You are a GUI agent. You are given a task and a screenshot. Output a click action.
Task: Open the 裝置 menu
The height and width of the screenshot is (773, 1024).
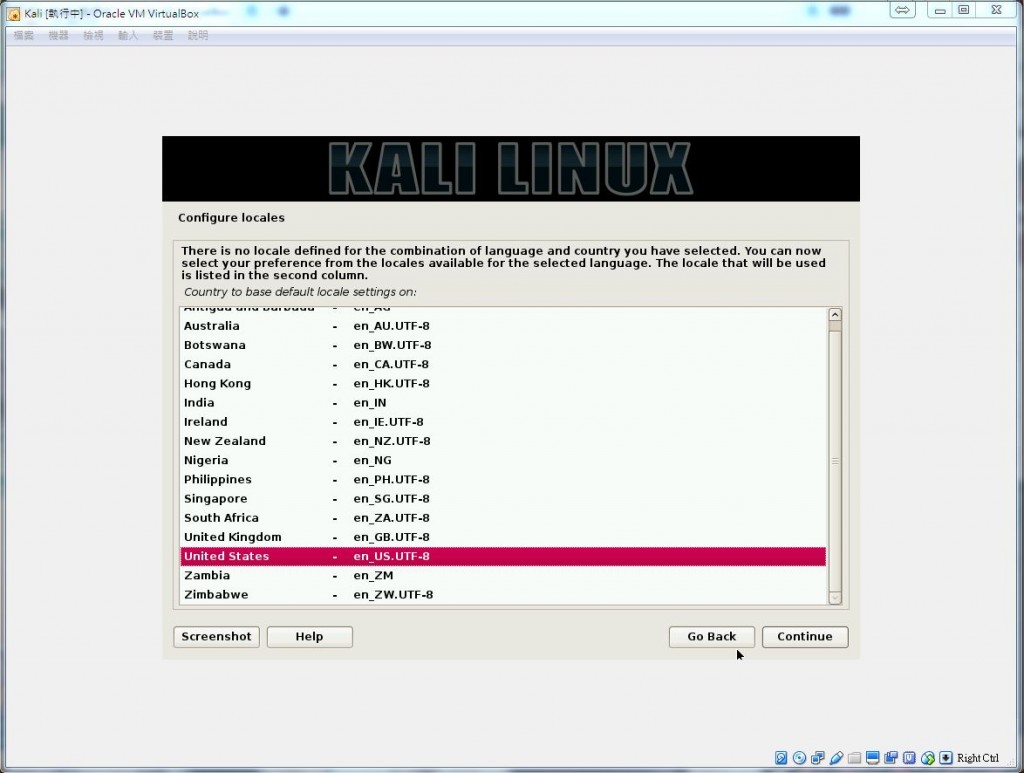pyautogui.click(x=163, y=35)
